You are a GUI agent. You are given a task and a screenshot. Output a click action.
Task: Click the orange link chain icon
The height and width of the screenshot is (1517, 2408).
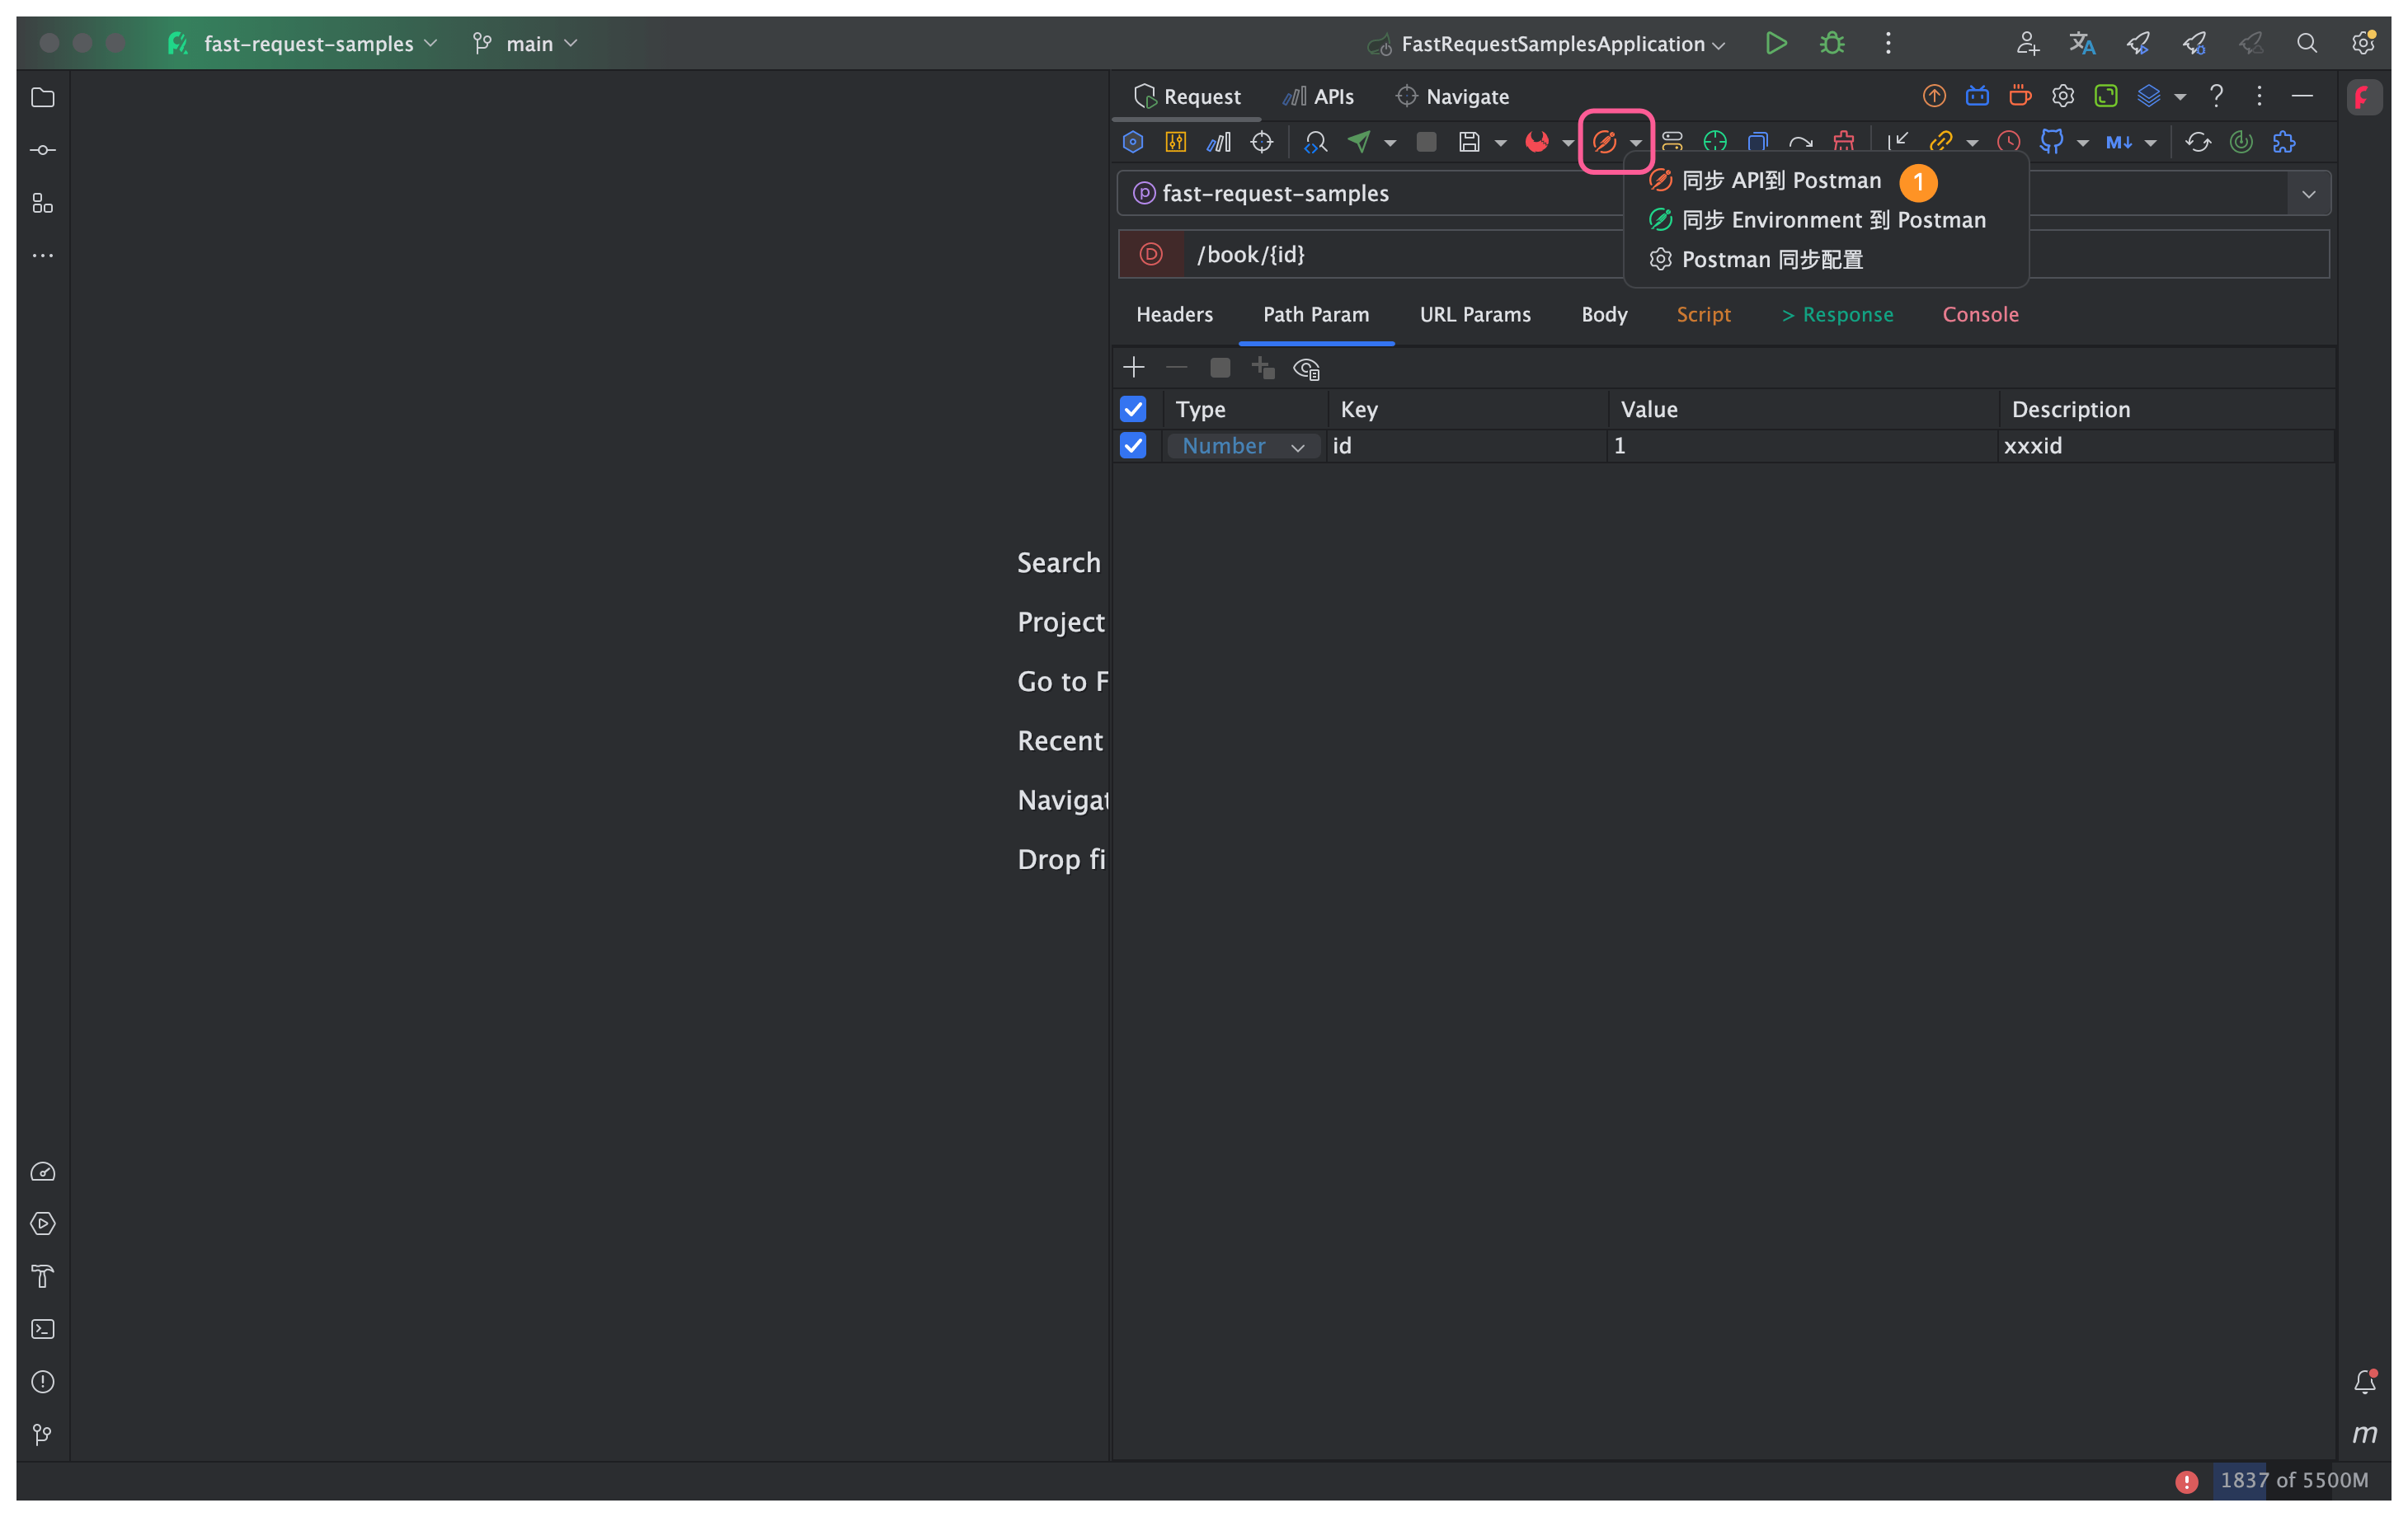tap(1940, 142)
